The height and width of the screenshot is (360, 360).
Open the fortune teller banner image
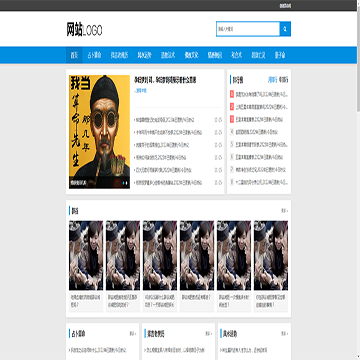99,132
